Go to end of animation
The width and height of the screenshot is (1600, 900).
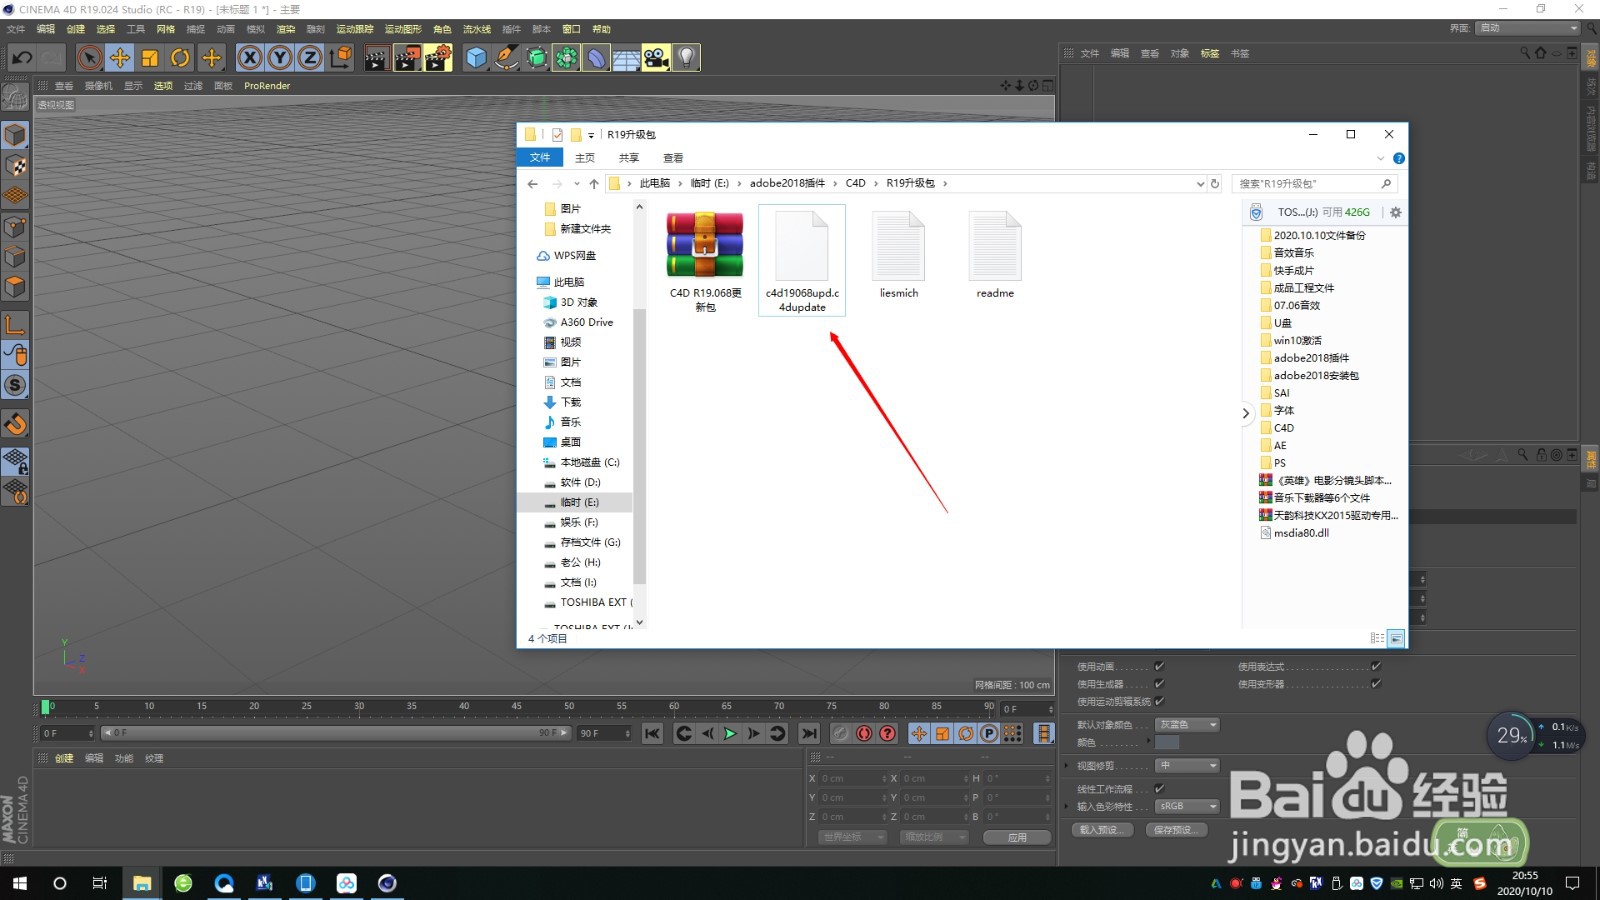coord(809,733)
